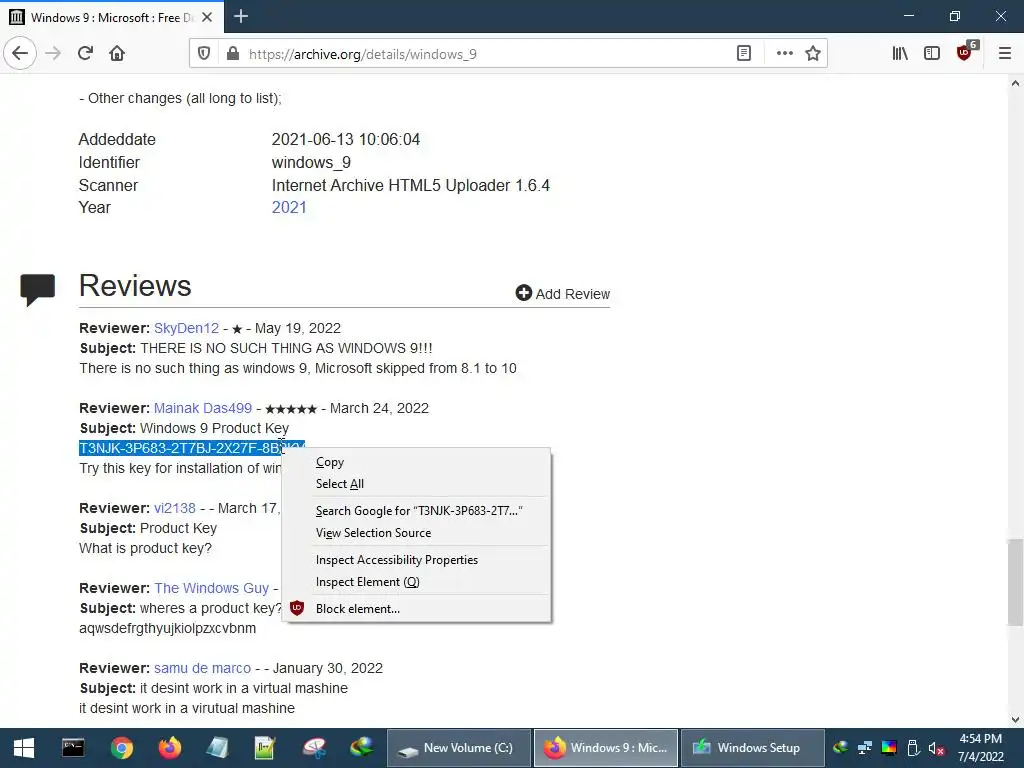The width and height of the screenshot is (1024, 768).
Task: Choose Inspect Element in context menu
Action: click(x=417, y=582)
